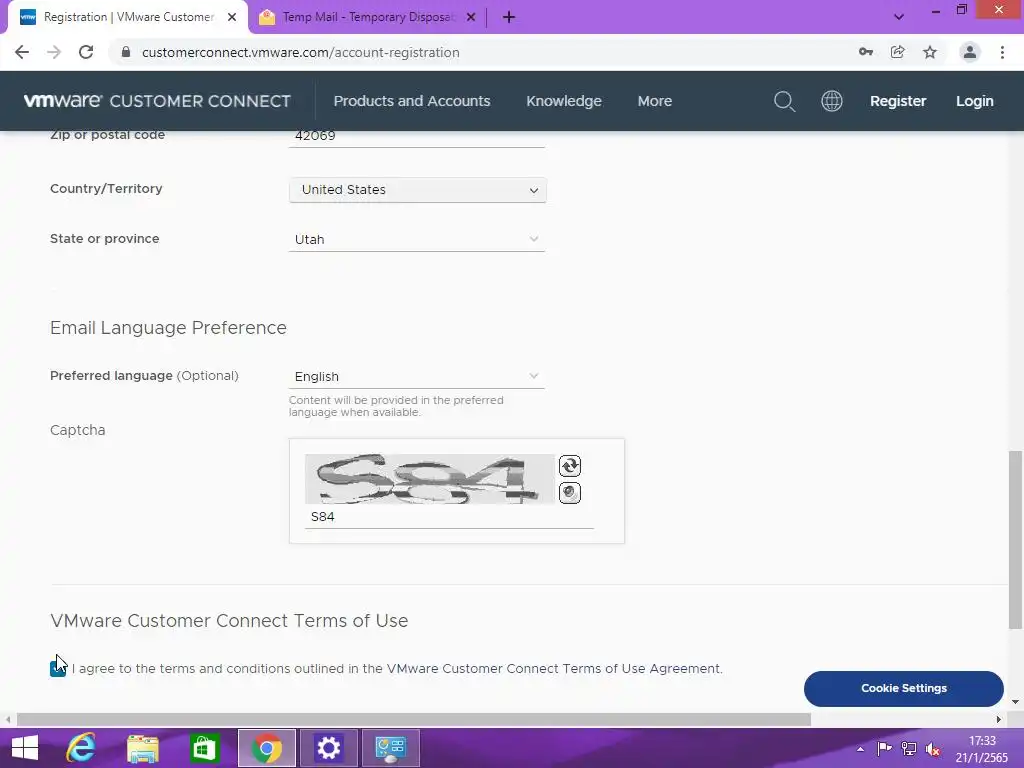1024x768 pixels.
Task: Share this page from address bar
Action: tap(898, 52)
